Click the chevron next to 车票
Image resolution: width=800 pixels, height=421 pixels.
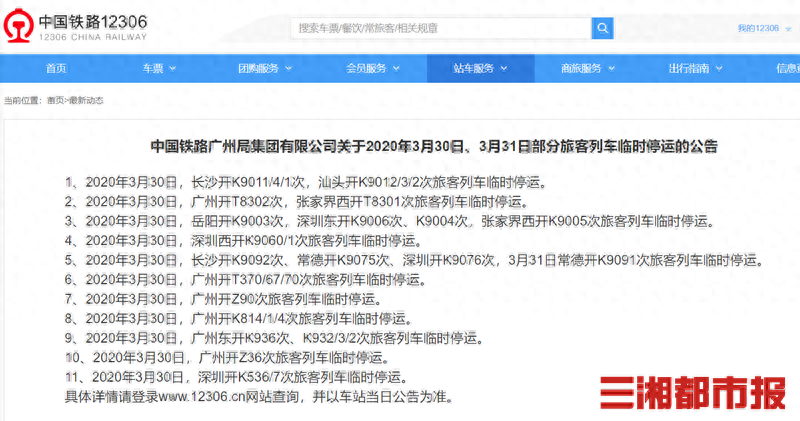[172, 69]
